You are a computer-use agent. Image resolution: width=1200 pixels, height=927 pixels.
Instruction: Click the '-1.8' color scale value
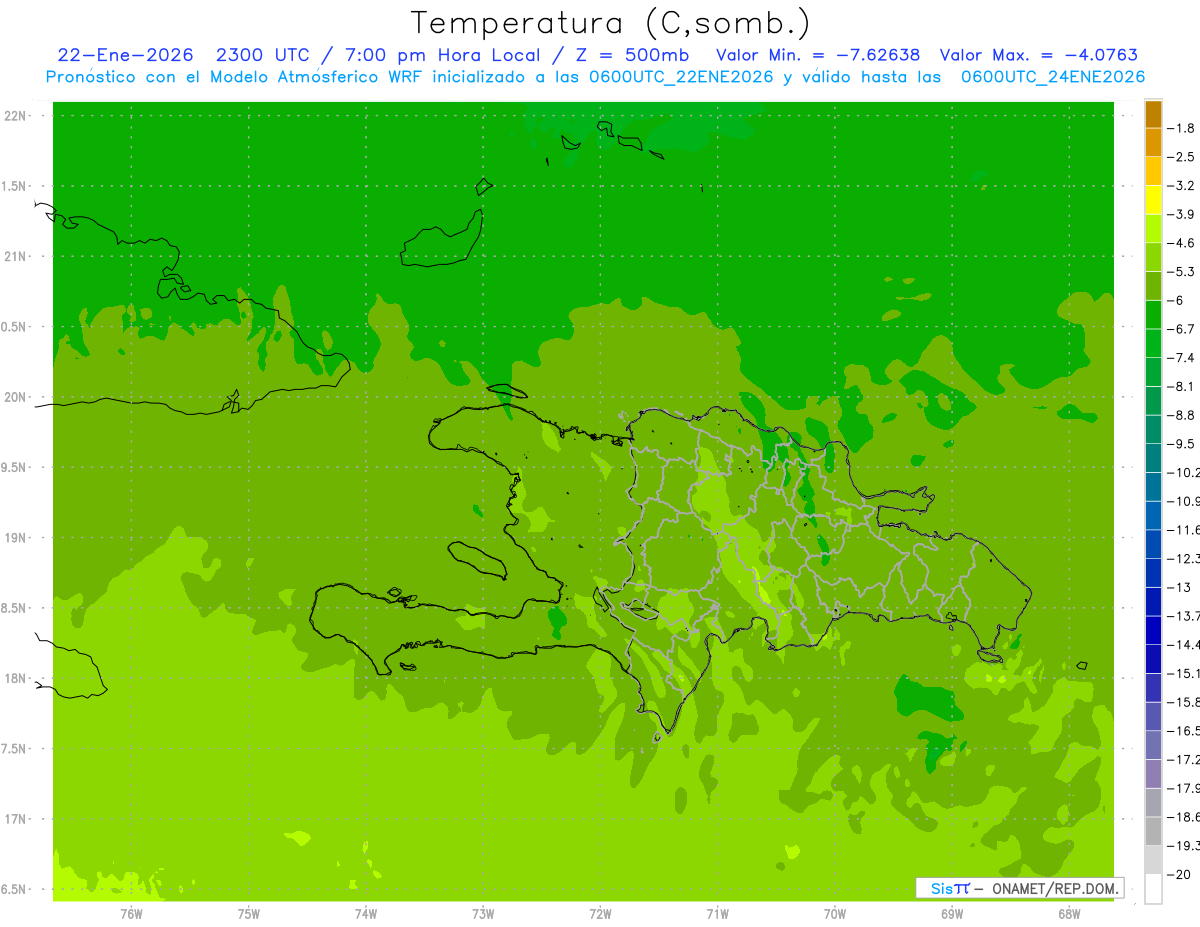click(x=1180, y=128)
